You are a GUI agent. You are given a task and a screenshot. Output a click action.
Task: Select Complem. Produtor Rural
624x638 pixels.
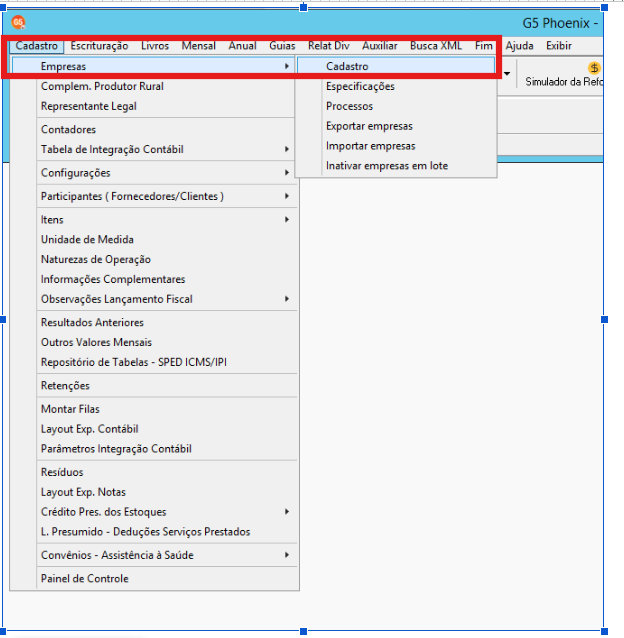pos(153,86)
